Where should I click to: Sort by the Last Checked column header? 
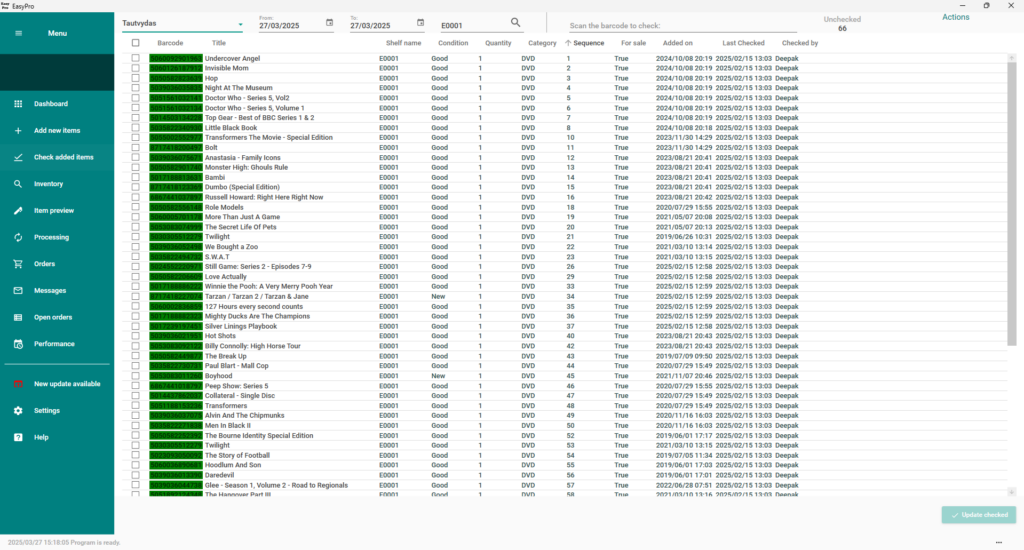(x=743, y=43)
